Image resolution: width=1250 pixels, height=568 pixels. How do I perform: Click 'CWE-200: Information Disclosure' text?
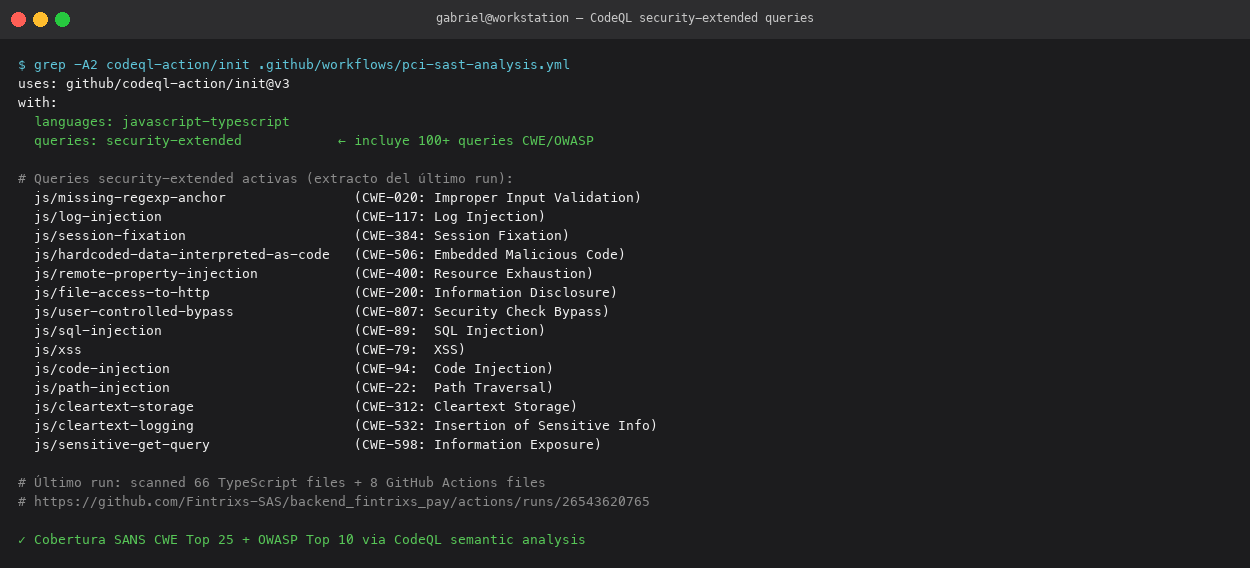[486, 293]
